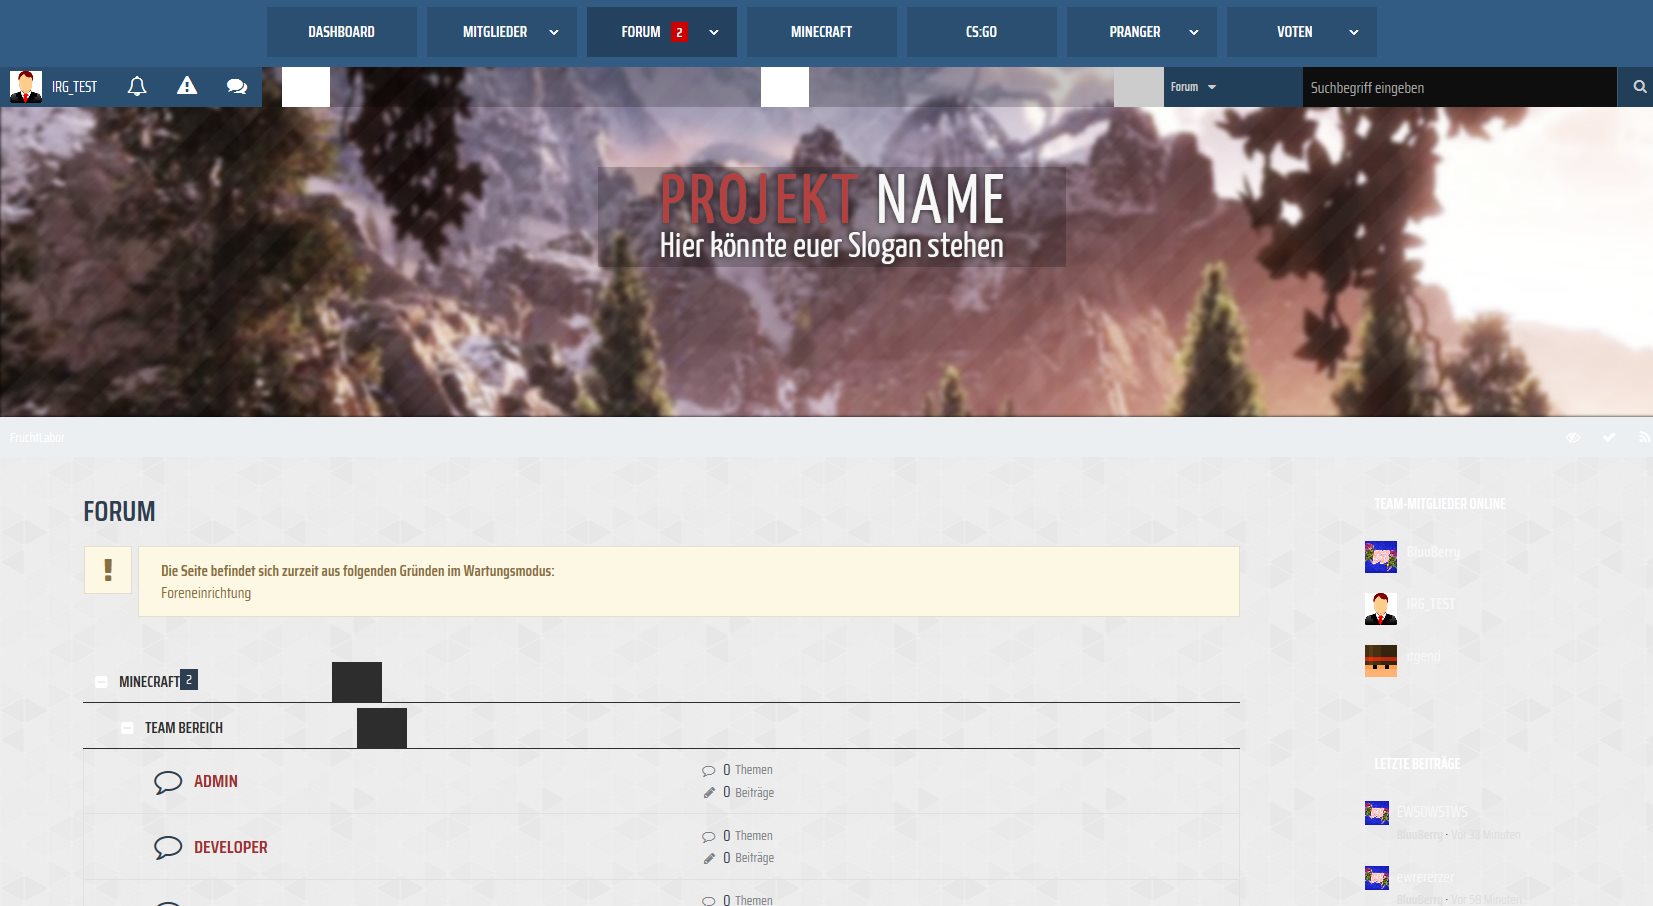Collapse the TEAM BEREICH category

(x=127, y=728)
